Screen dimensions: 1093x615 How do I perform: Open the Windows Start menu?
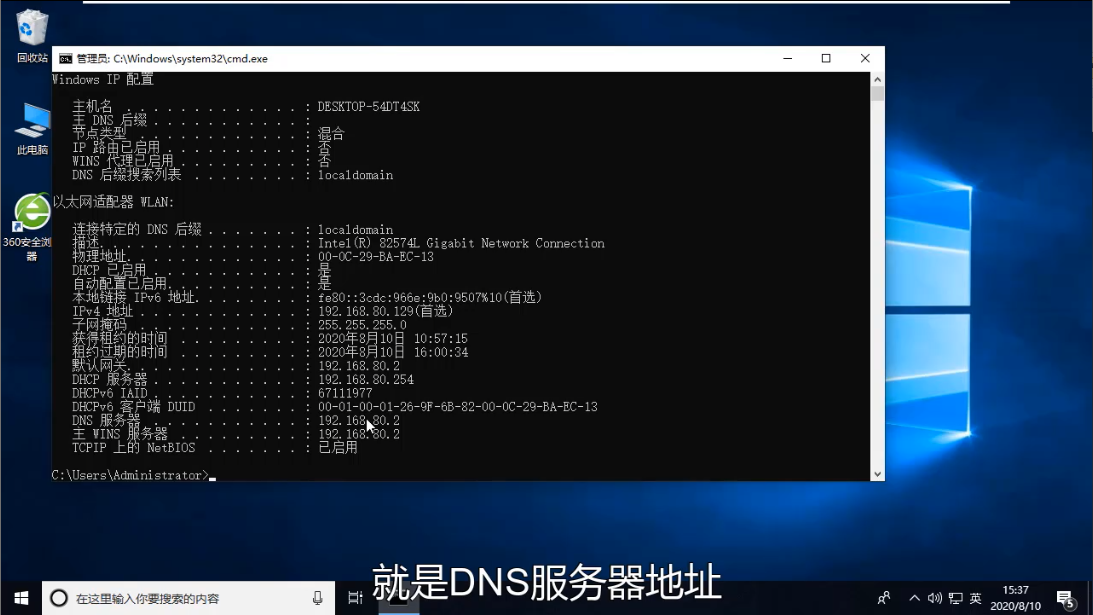coord(21,598)
